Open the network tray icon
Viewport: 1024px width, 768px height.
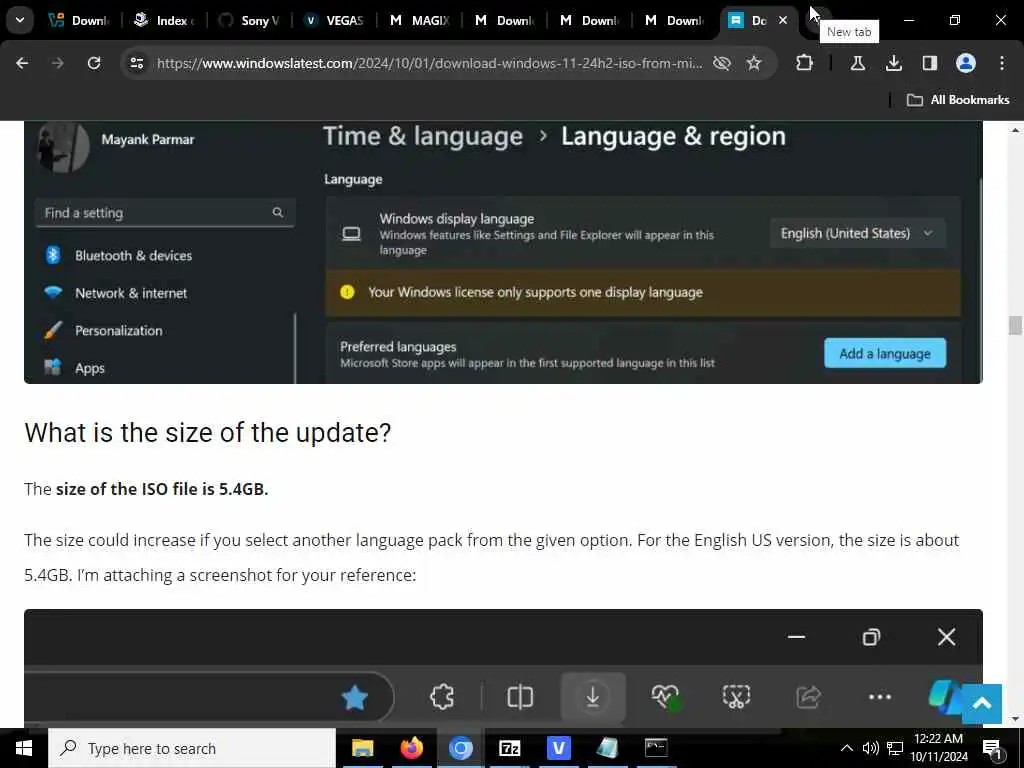pos(895,748)
